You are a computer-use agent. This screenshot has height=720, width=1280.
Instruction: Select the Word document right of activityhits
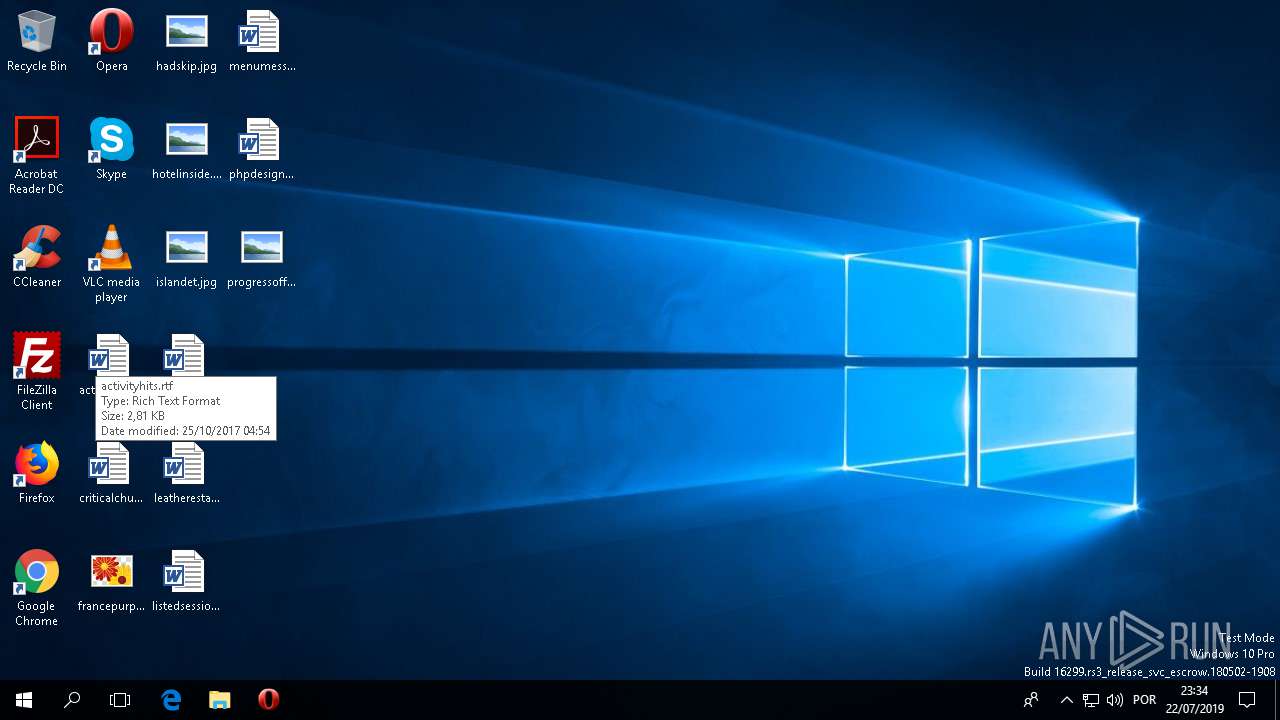pos(184,356)
